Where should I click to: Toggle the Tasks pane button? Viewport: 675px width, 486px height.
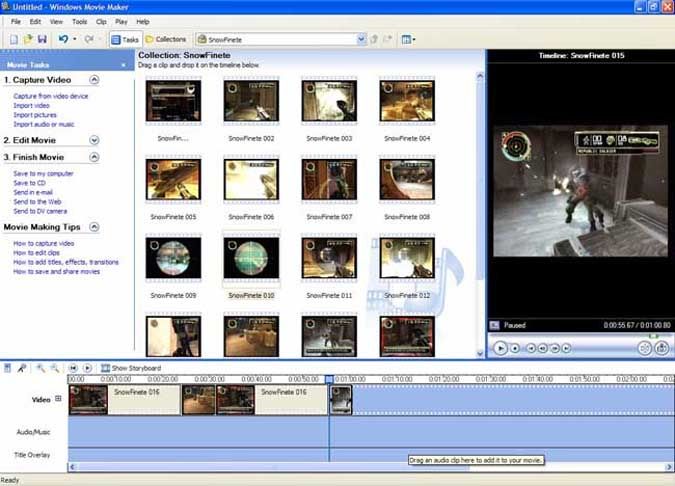(124, 39)
